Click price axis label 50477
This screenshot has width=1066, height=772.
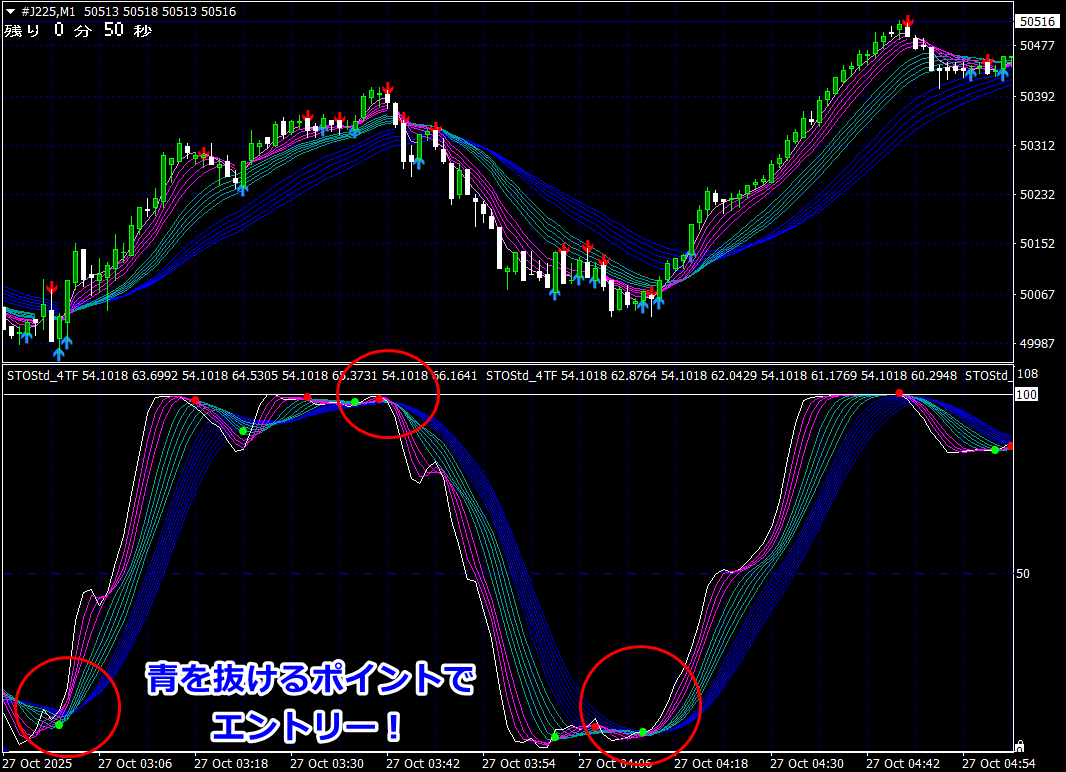[1037, 46]
